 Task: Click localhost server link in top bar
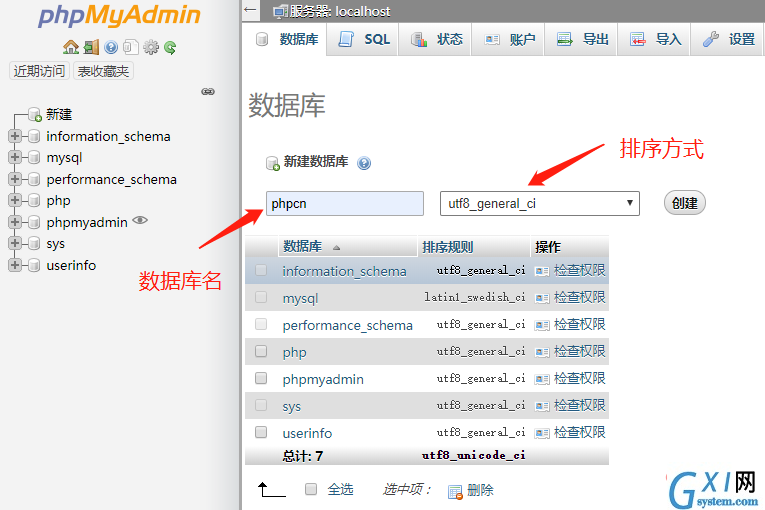pyautogui.click(x=362, y=11)
